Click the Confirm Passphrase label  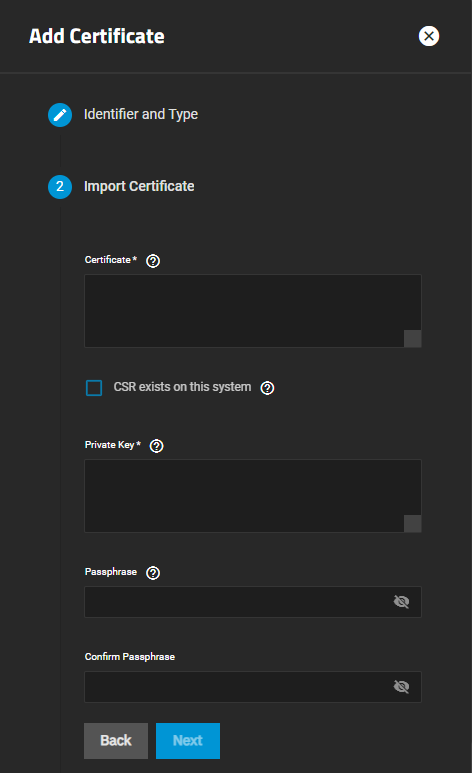pyautogui.click(x=130, y=657)
